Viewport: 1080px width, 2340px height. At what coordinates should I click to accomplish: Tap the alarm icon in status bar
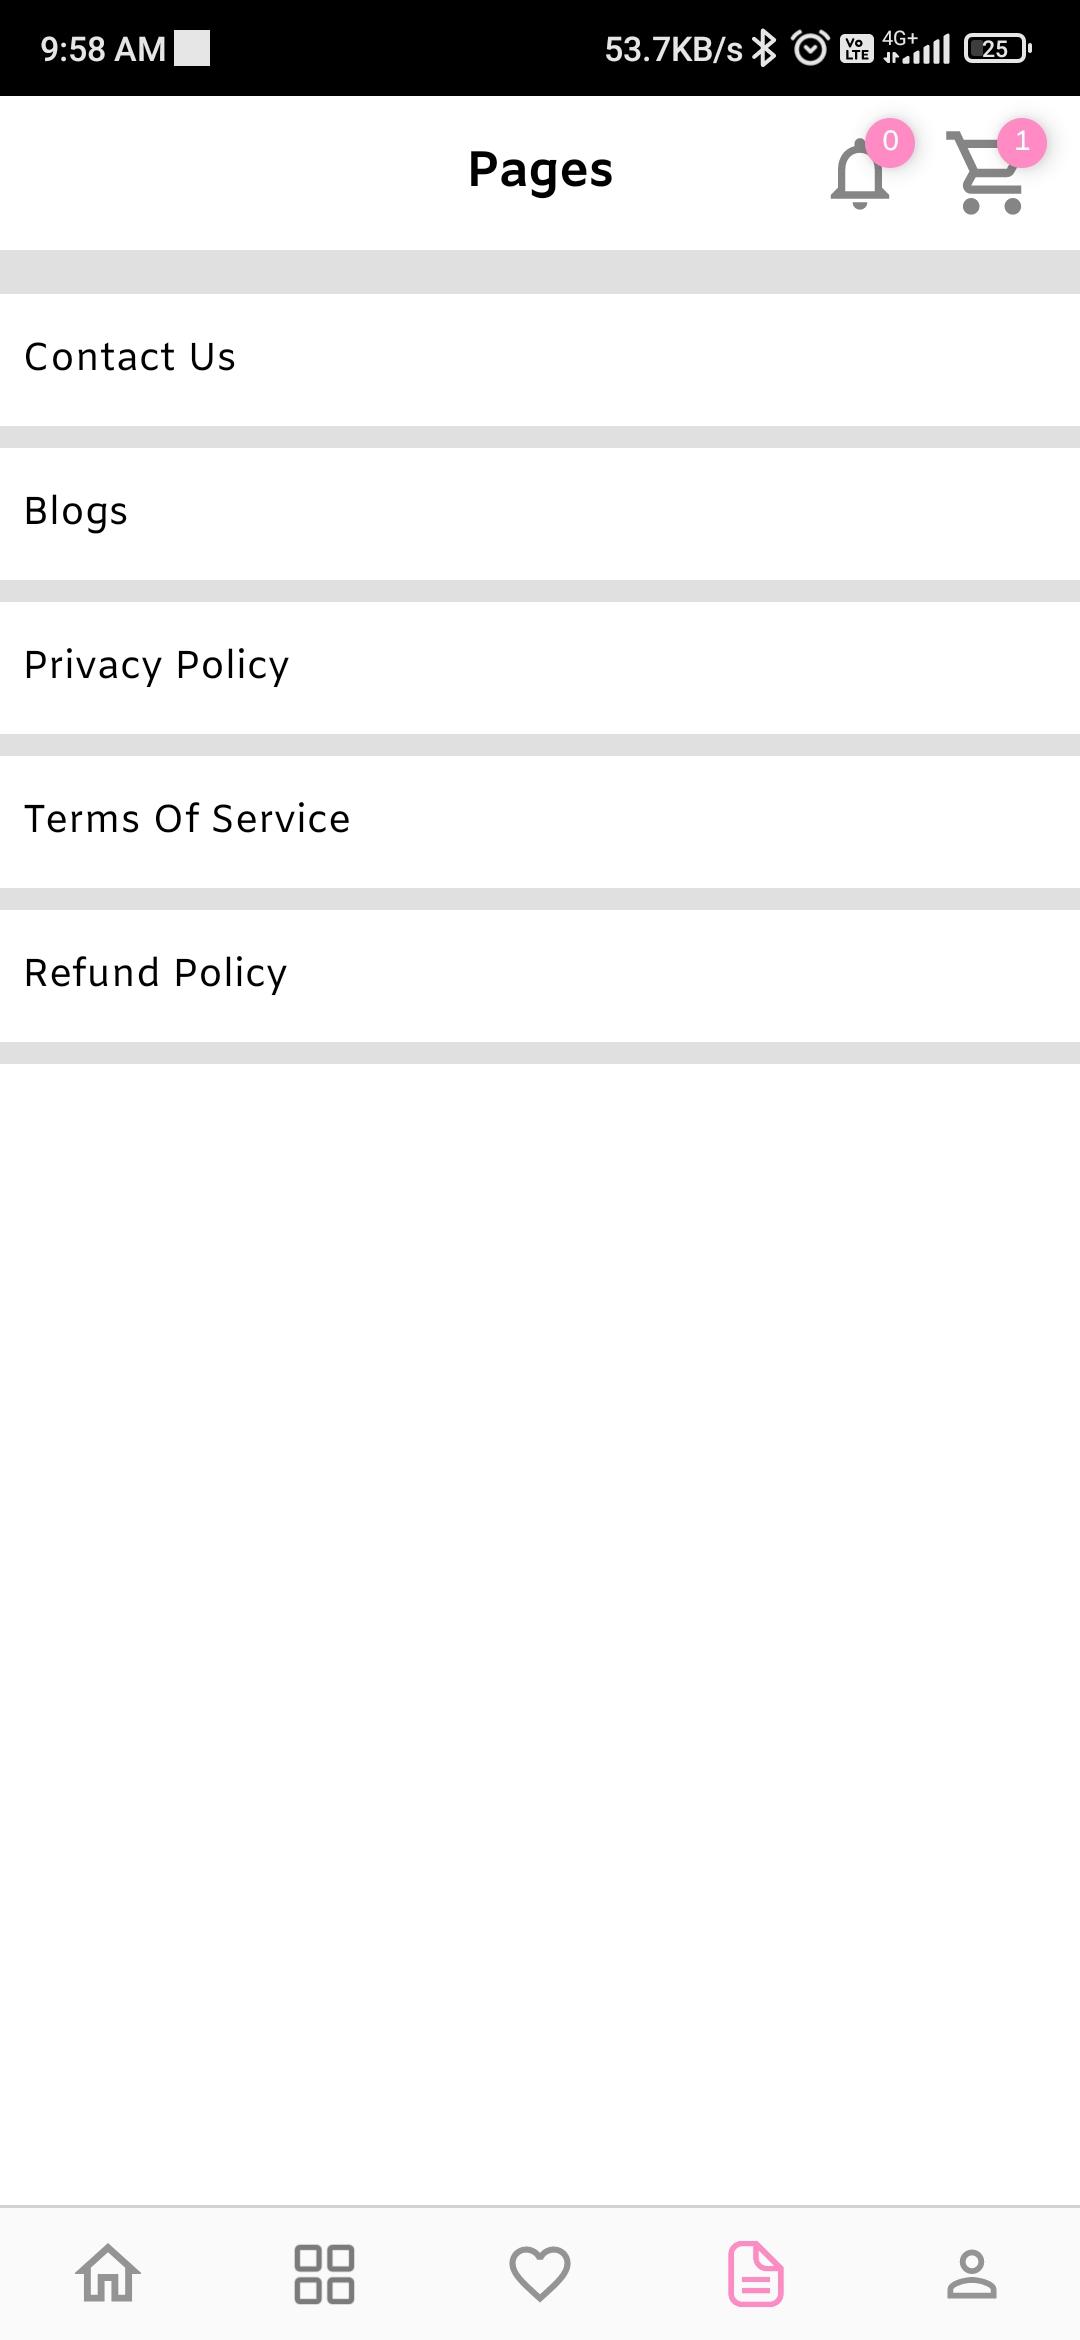pos(810,48)
